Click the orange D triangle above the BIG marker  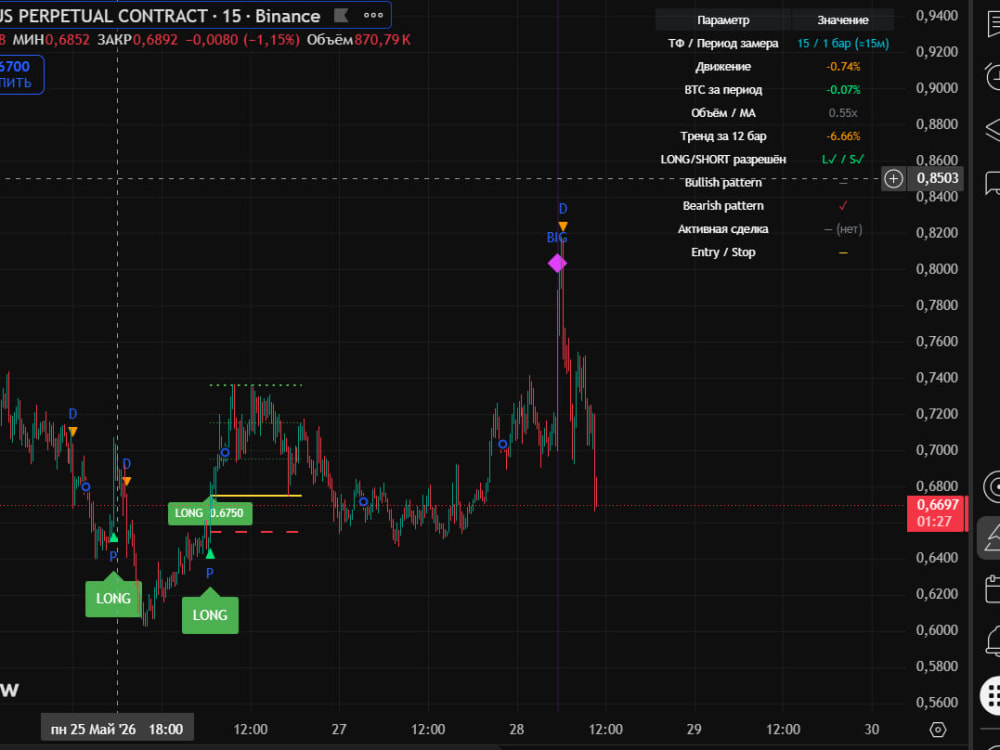tap(562, 226)
